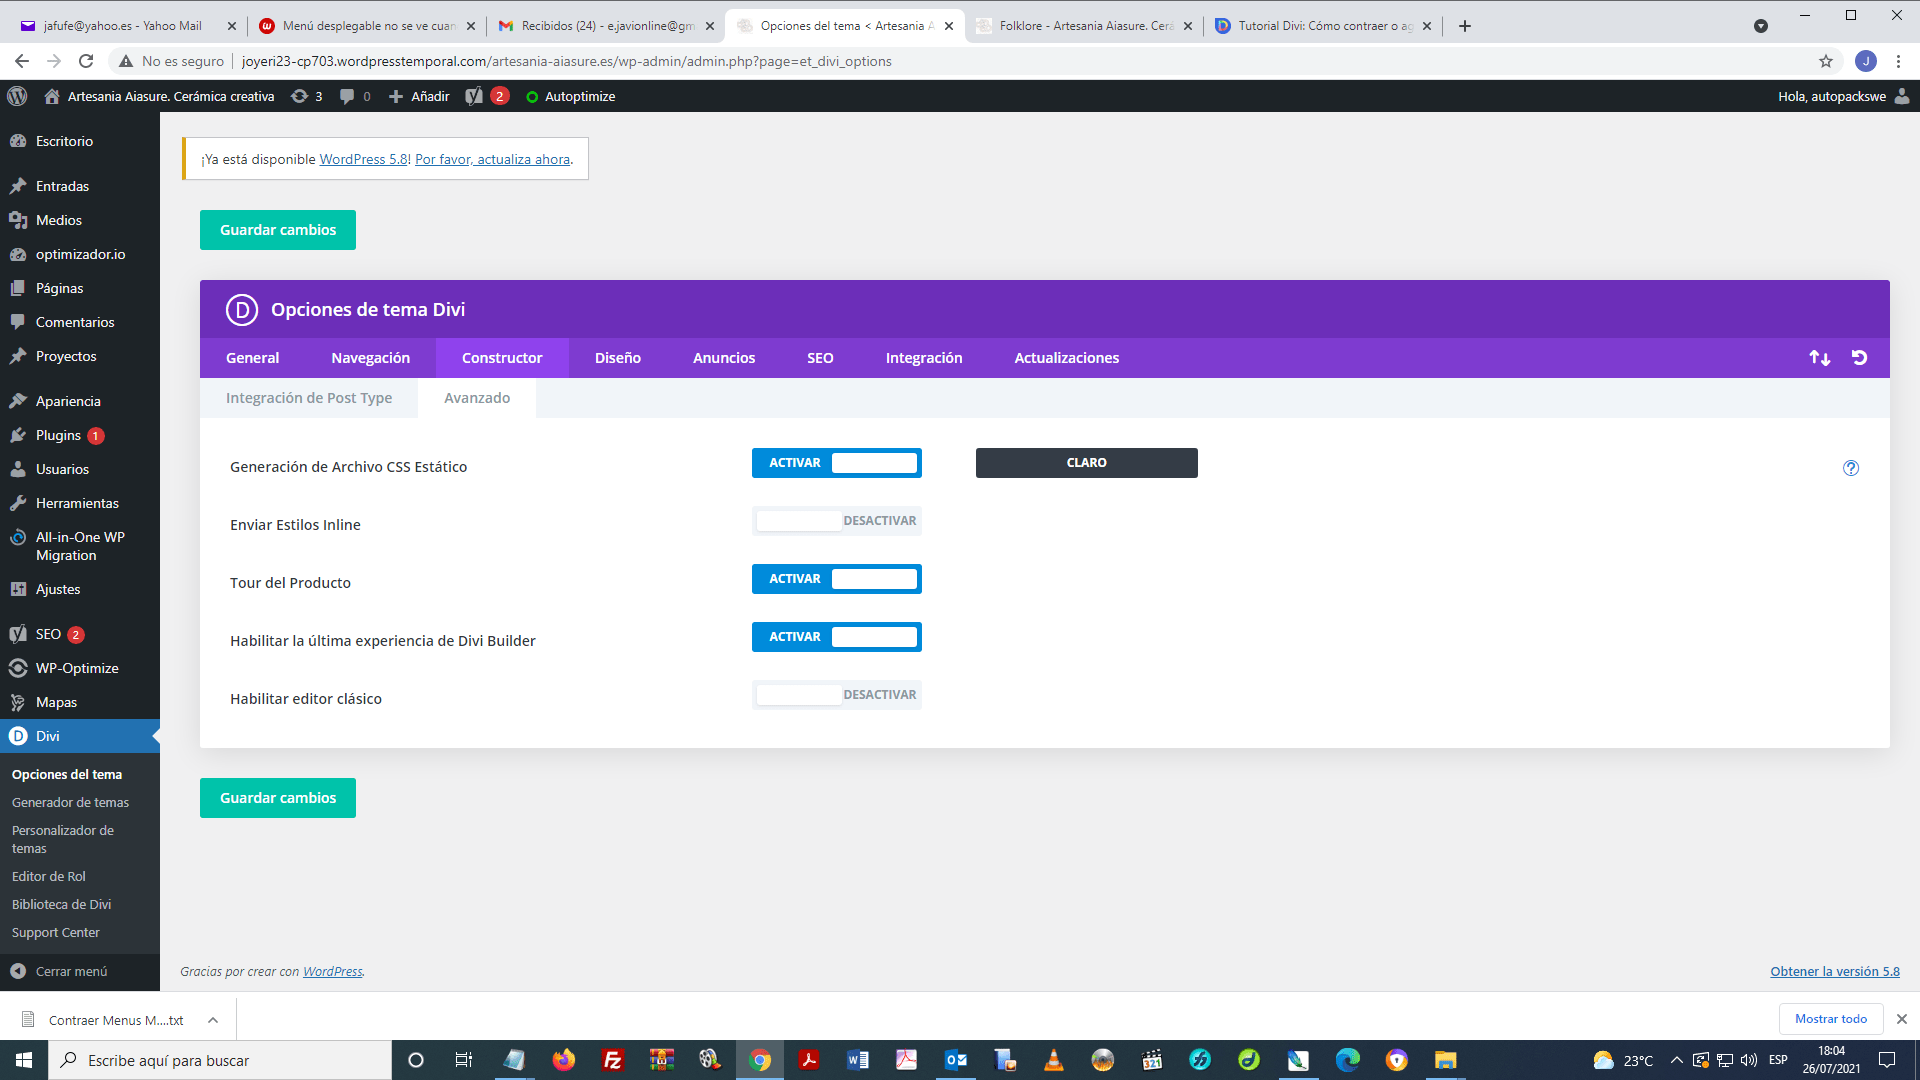This screenshot has width=1920, height=1080.
Task: Open Medios in sidebar
Action: click(80, 220)
